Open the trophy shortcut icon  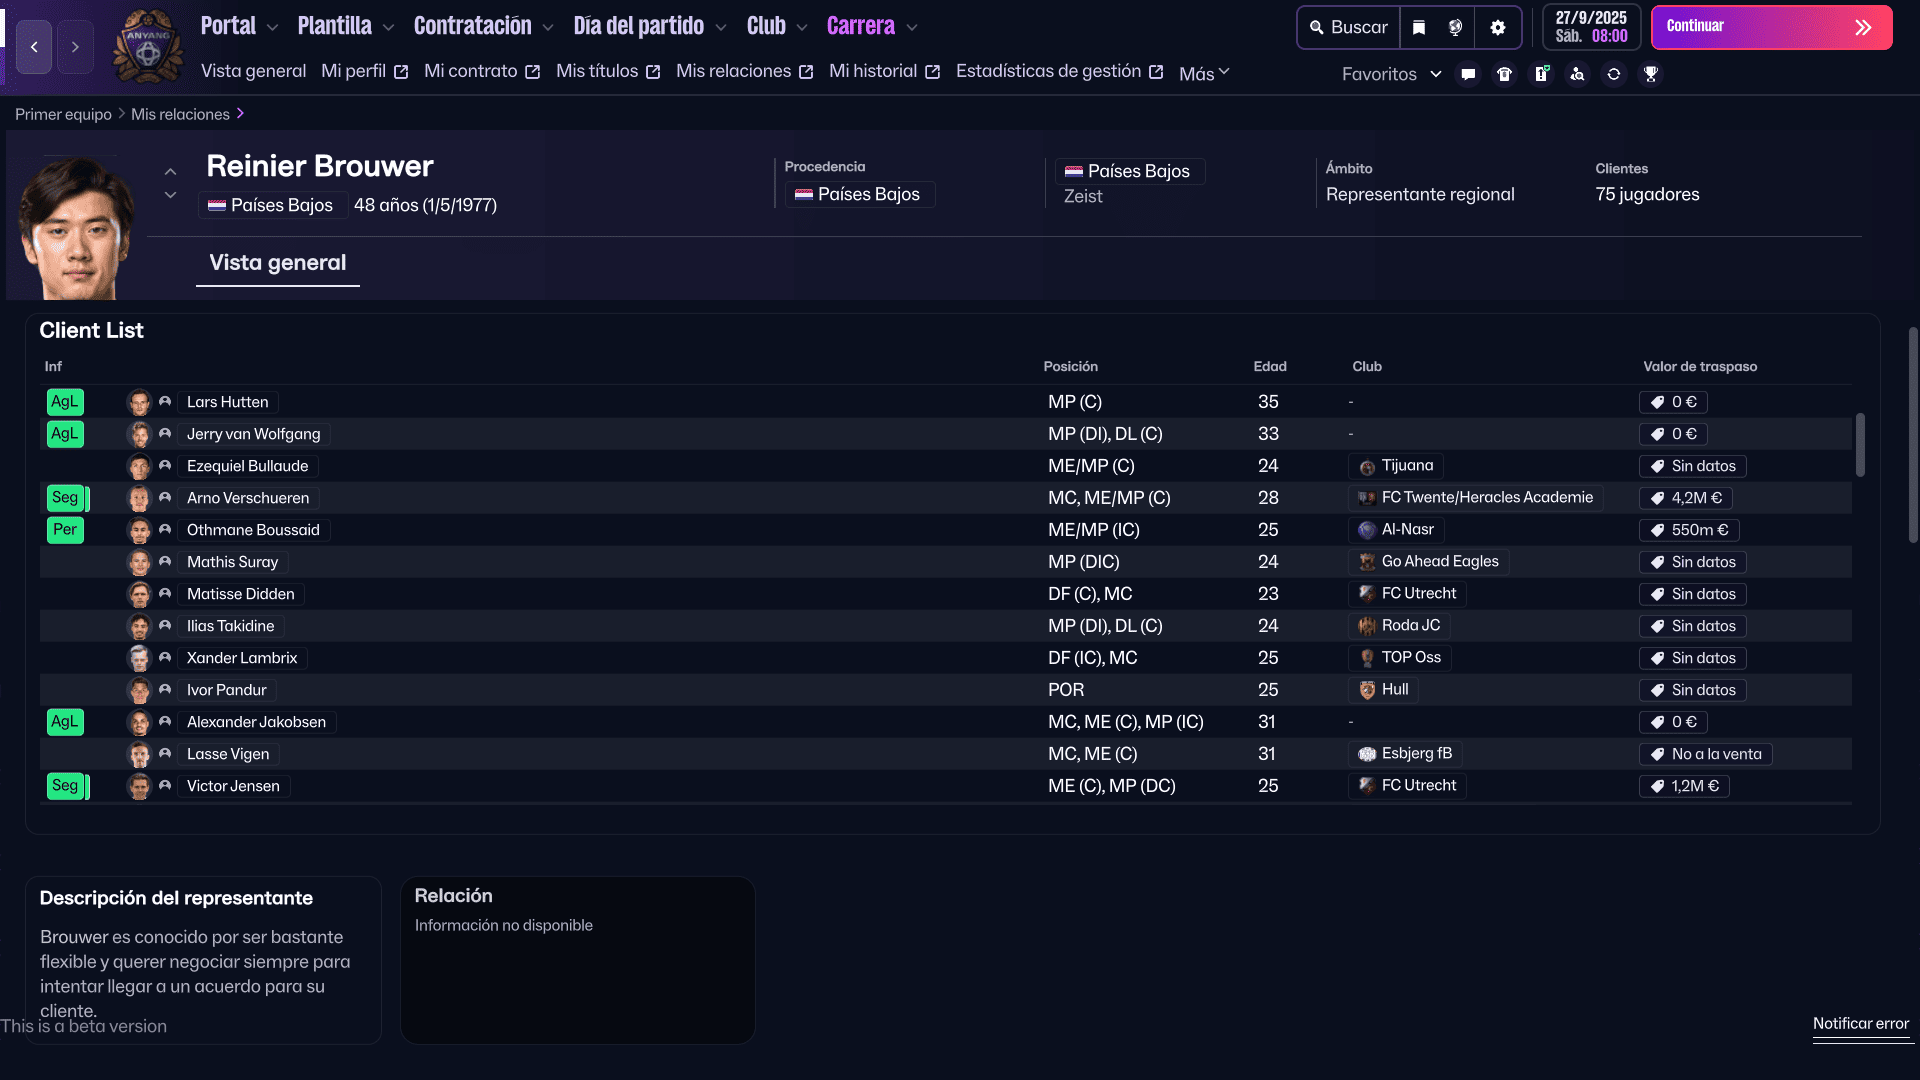(x=1651, y=74)
